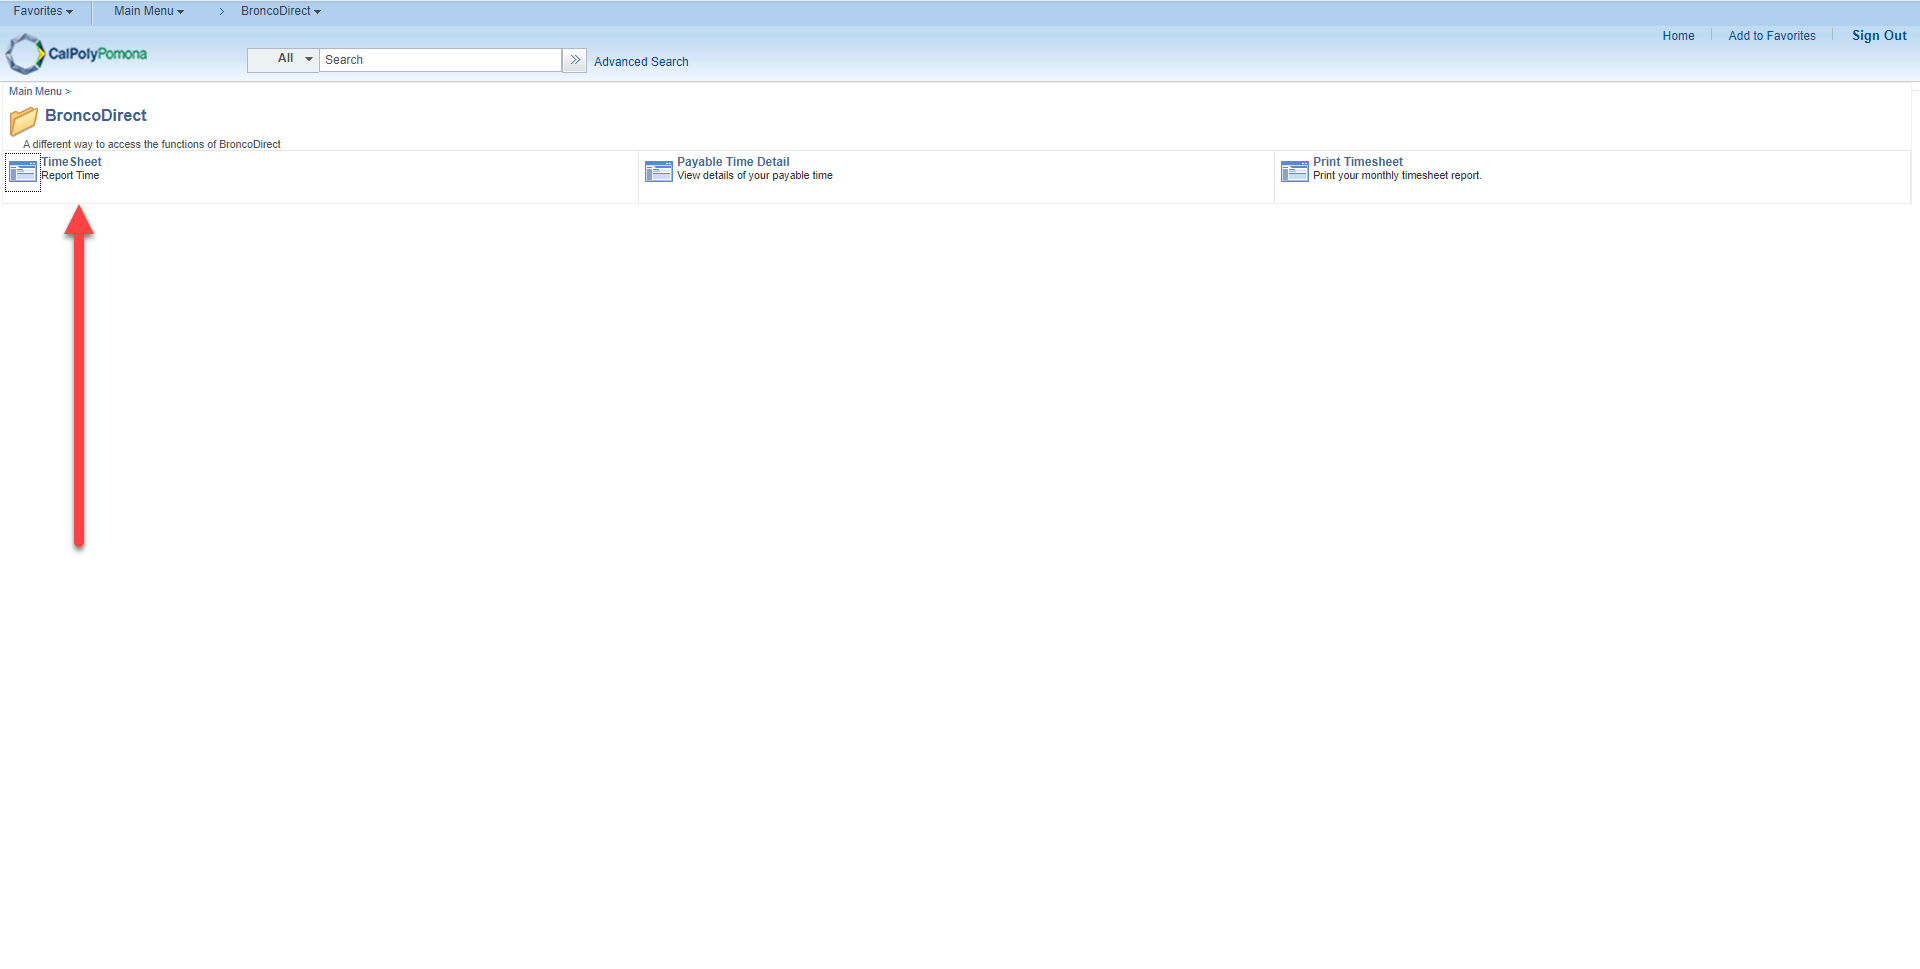Click the Cal Poly Pomona logo
This screenshot has height=969, width=1920.
tap(75, 53)
